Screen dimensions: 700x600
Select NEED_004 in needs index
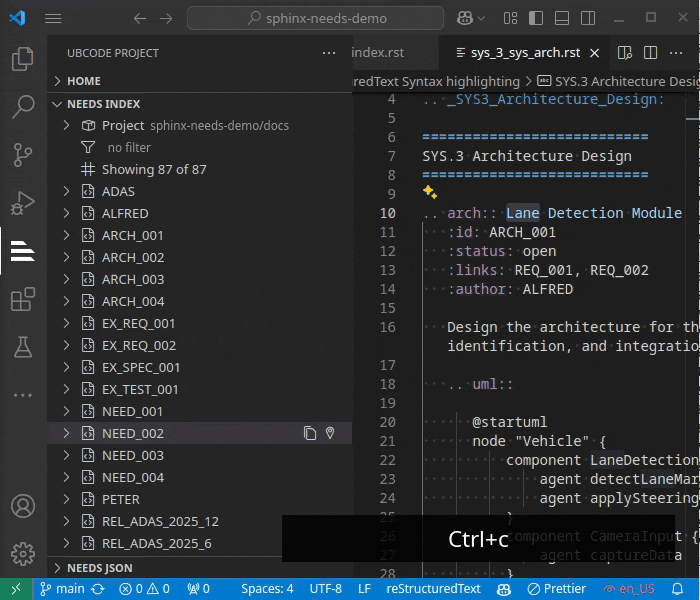200,478
